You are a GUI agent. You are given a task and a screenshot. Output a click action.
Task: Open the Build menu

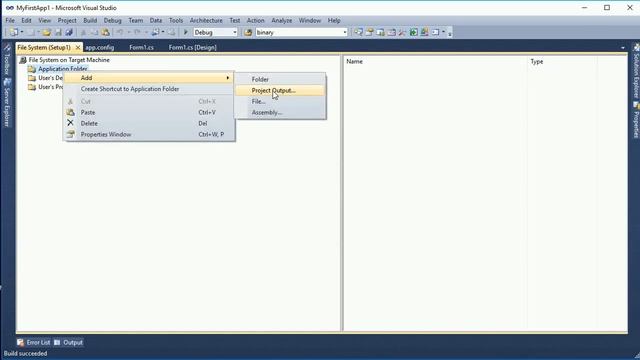[90, 20]
